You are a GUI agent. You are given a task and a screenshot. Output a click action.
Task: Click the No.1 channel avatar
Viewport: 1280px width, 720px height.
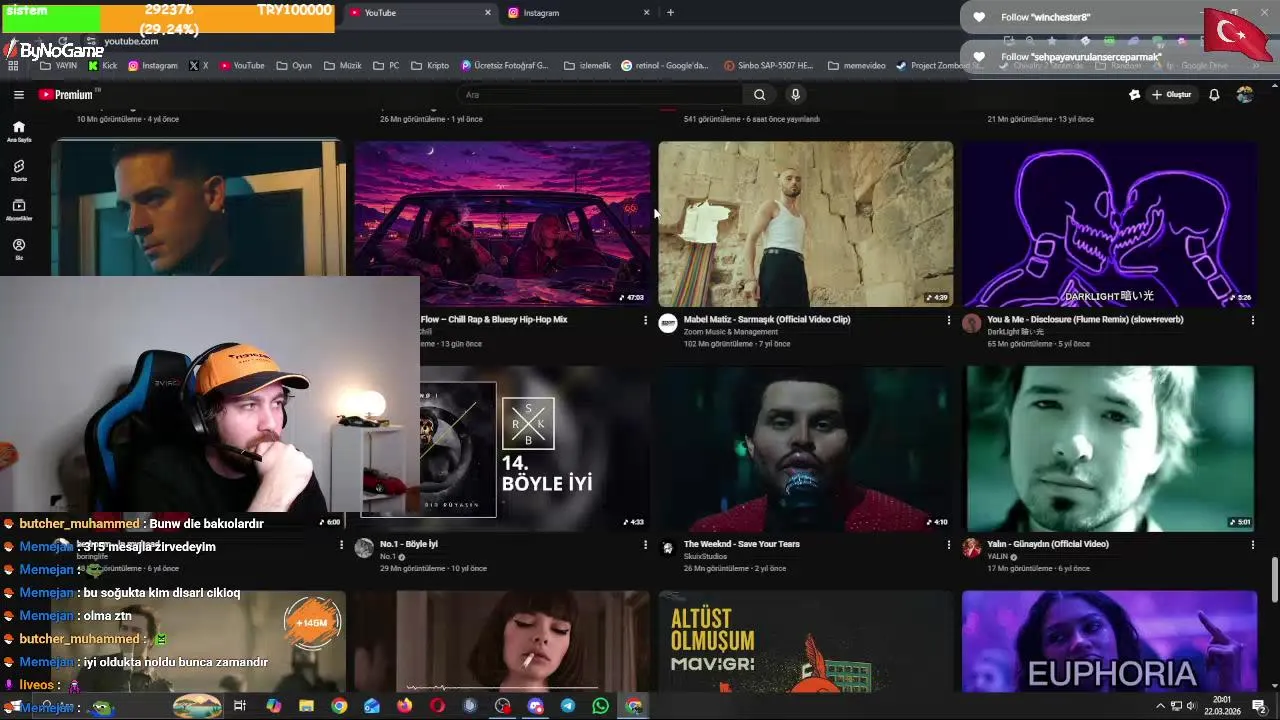(364, 548)
